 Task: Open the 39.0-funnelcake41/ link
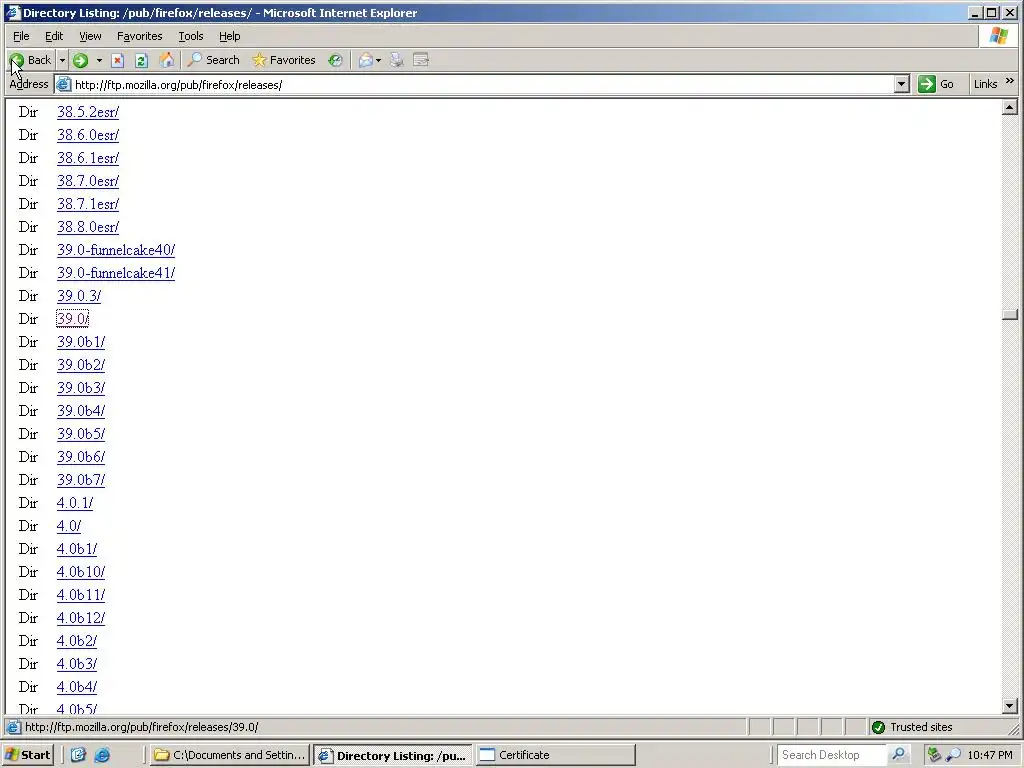(x=116, y=273)
